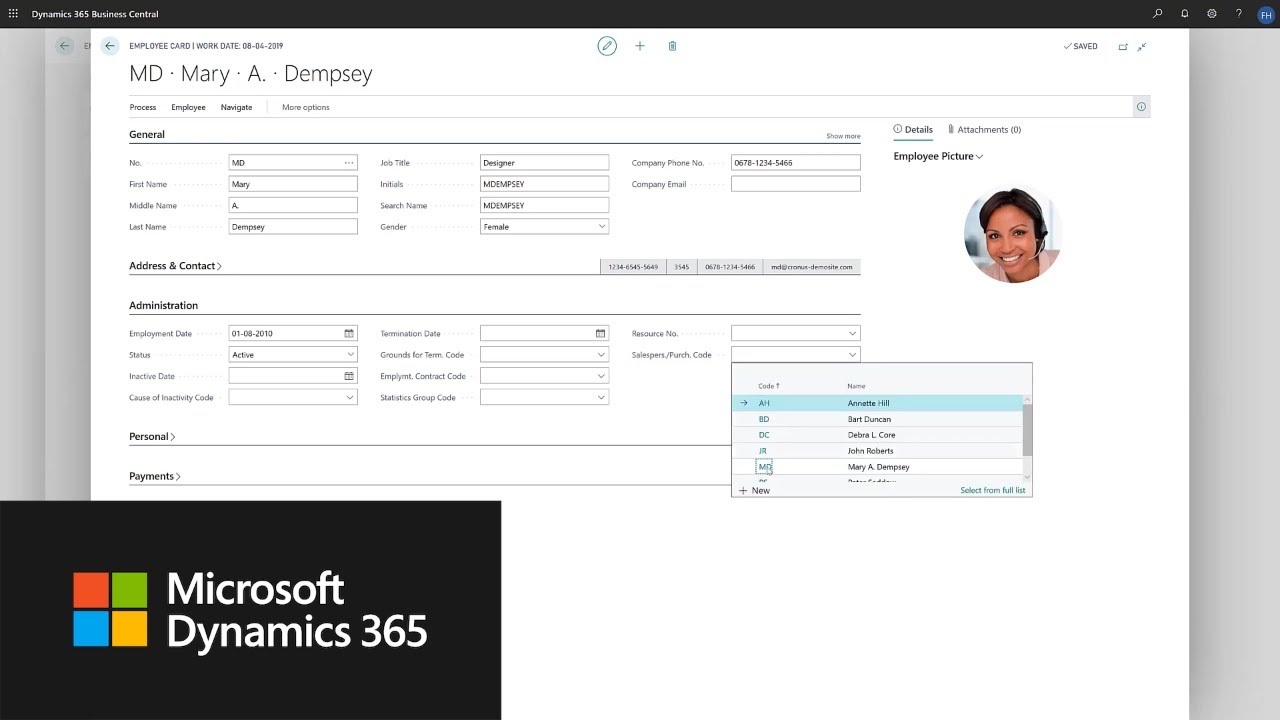Select the BD code in lookup
Screen dimensions: 1280x720
coord(764,419)
